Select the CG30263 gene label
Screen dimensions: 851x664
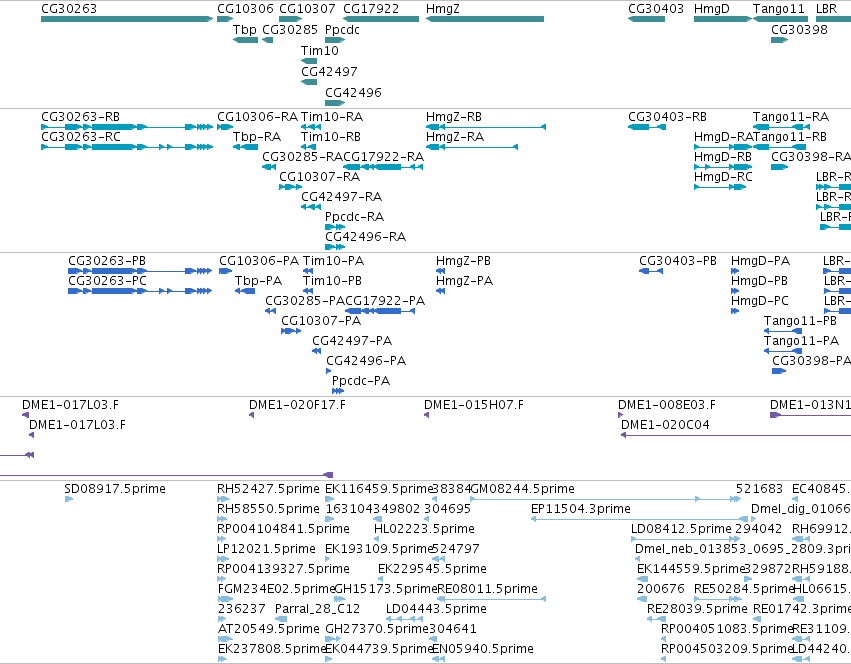pyautogui.click(x=69, y=9)
